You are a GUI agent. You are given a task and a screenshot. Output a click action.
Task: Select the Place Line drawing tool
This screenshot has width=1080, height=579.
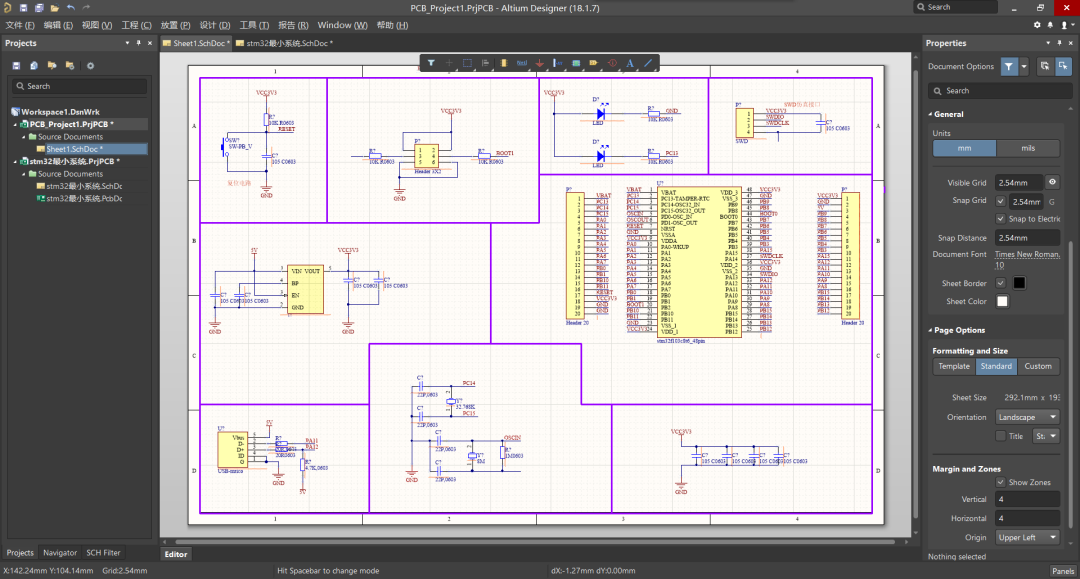(648, 63)
